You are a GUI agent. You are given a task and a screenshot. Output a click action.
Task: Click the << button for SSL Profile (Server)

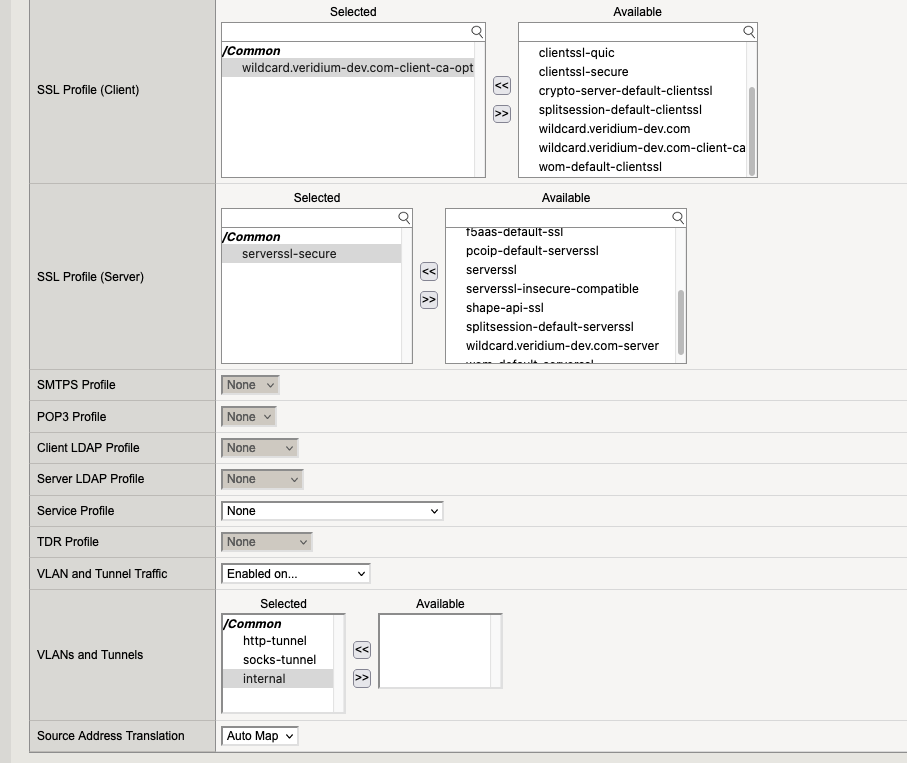pos(429,271)
